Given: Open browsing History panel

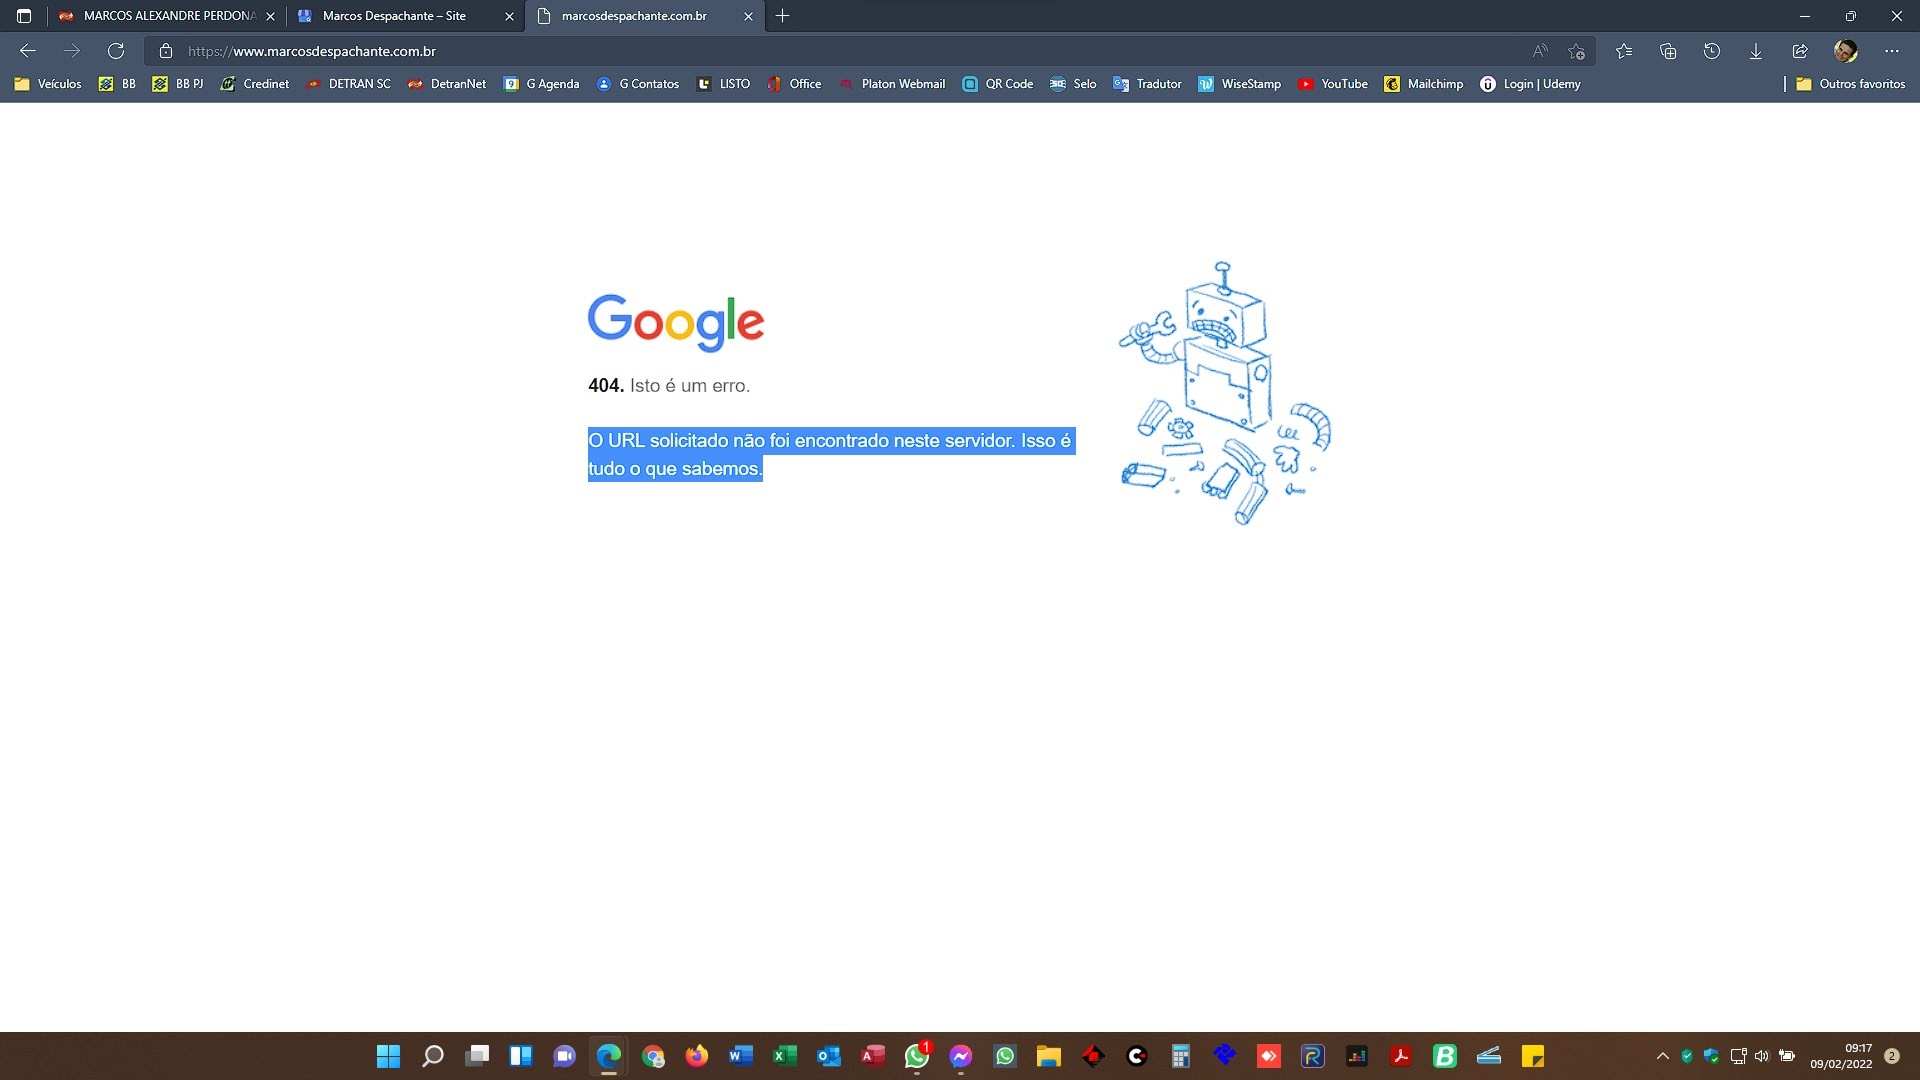Looking at the screenshot, I should [1712, 51].
